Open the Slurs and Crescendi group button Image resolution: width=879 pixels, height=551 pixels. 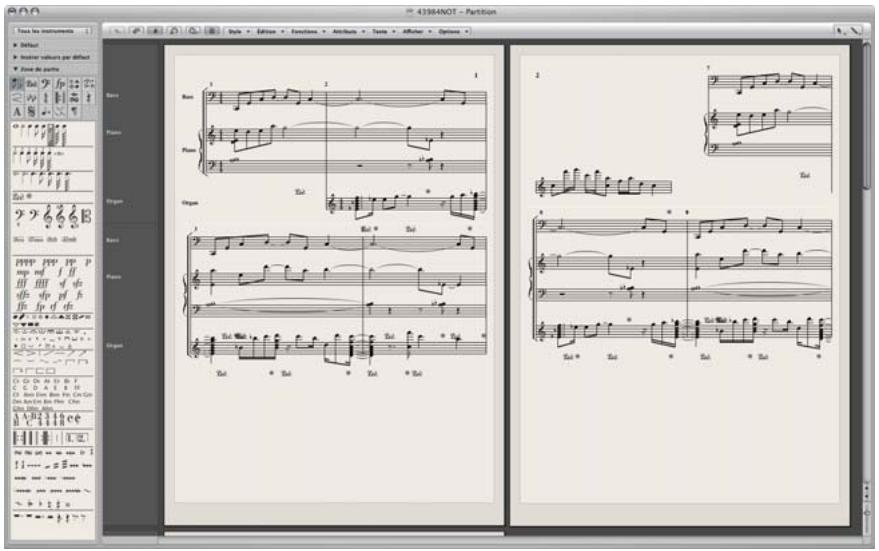pyautogui.click(x=17, y=98)
